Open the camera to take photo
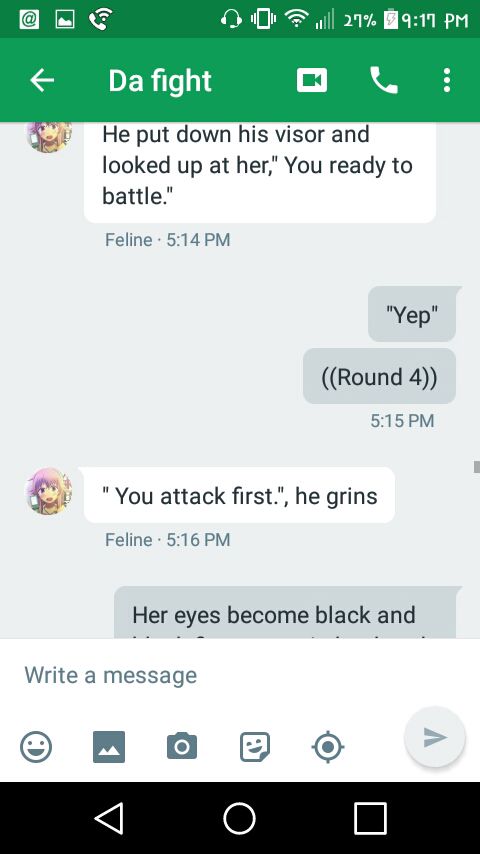The width and height of the screenshot is (480, 854). click(x=181, y=746)
